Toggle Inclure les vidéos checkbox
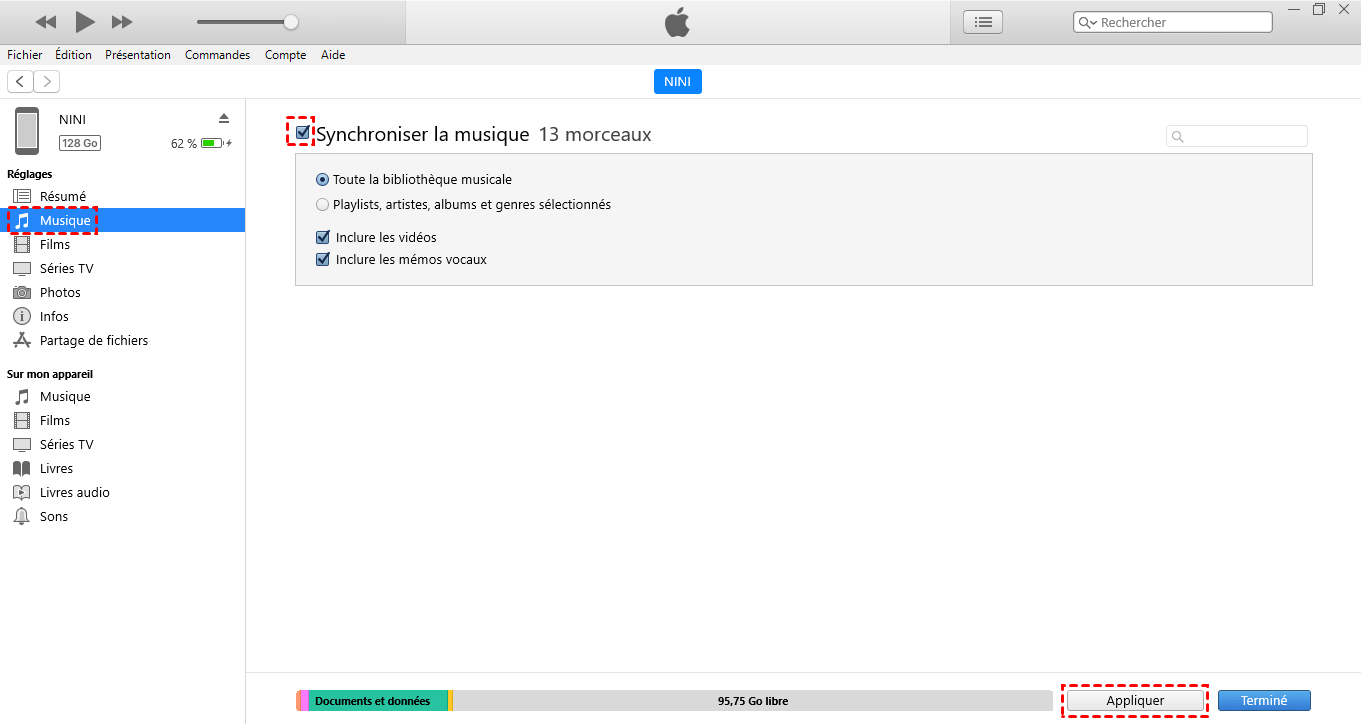 click(x=323, y=238)
